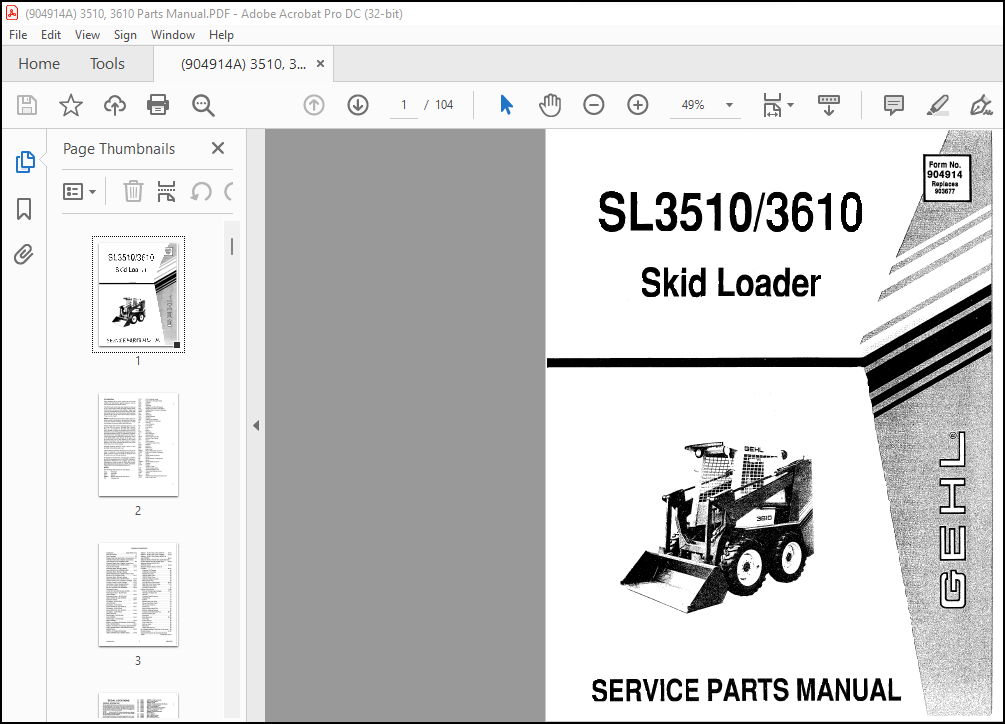Open the Find text magnifier

coord(203,105)
